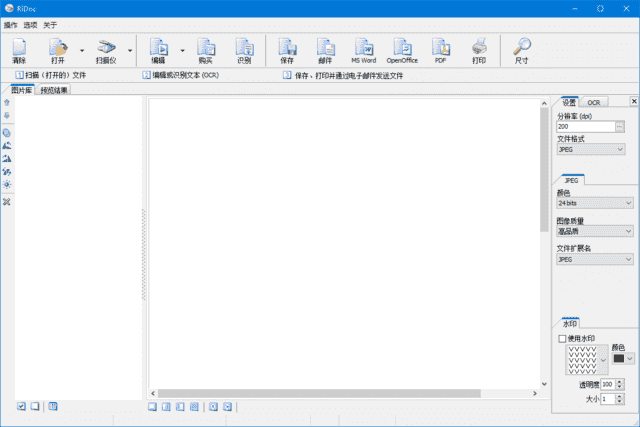Click the fifth icon below preview area

[213, 407]
